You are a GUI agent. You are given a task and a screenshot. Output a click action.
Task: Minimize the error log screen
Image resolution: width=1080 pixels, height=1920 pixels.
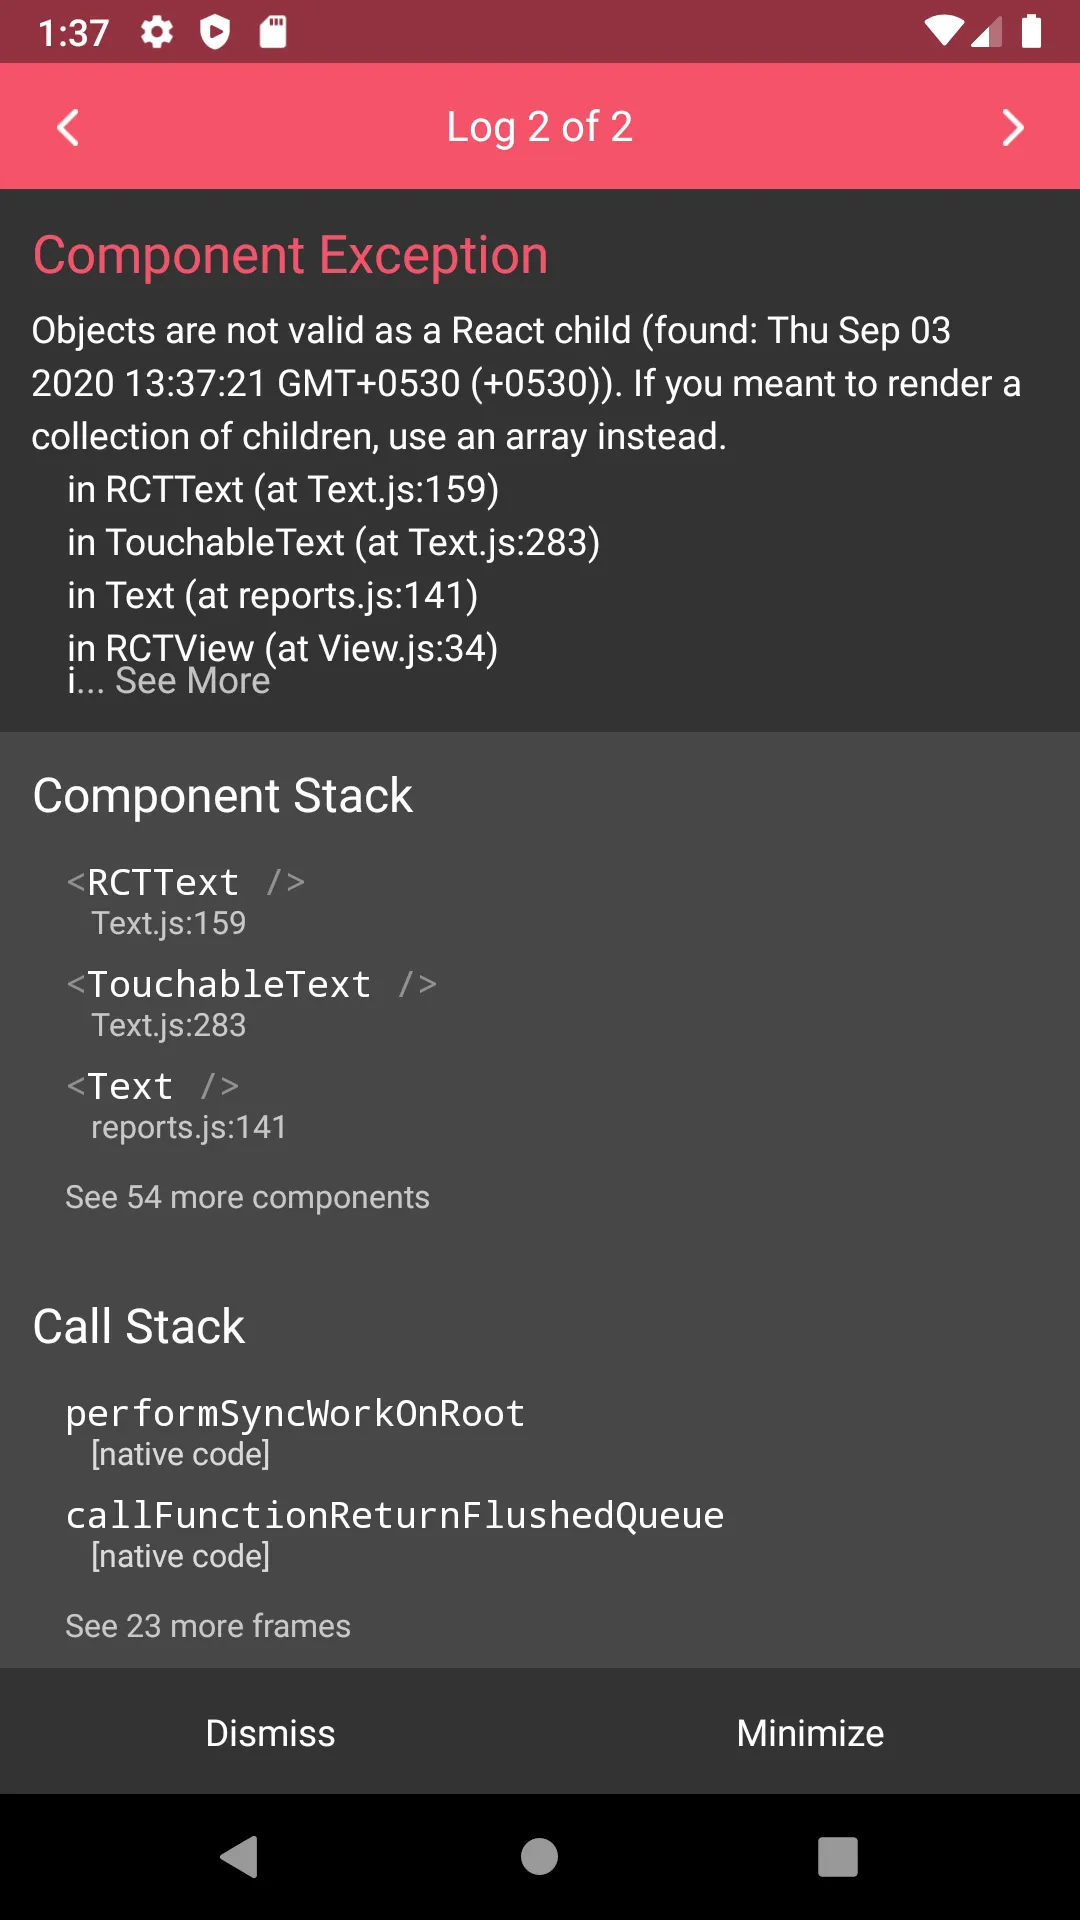point(810,1733)
